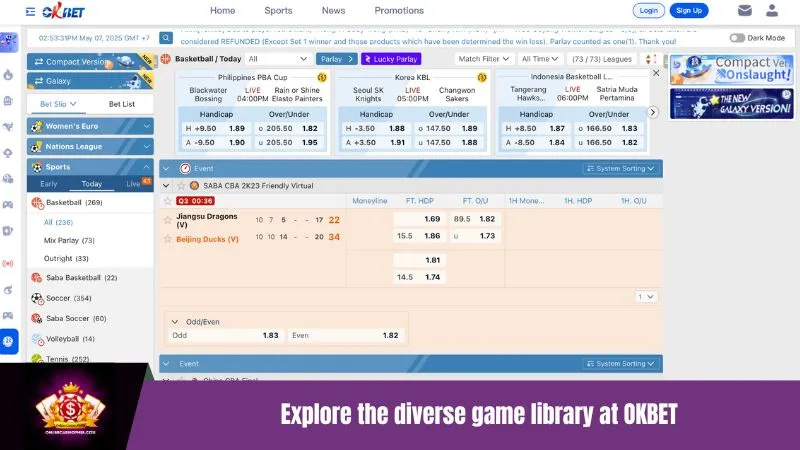Go to Sports in top navigation
Screen dimensions: 800x450
pos(278,10)
